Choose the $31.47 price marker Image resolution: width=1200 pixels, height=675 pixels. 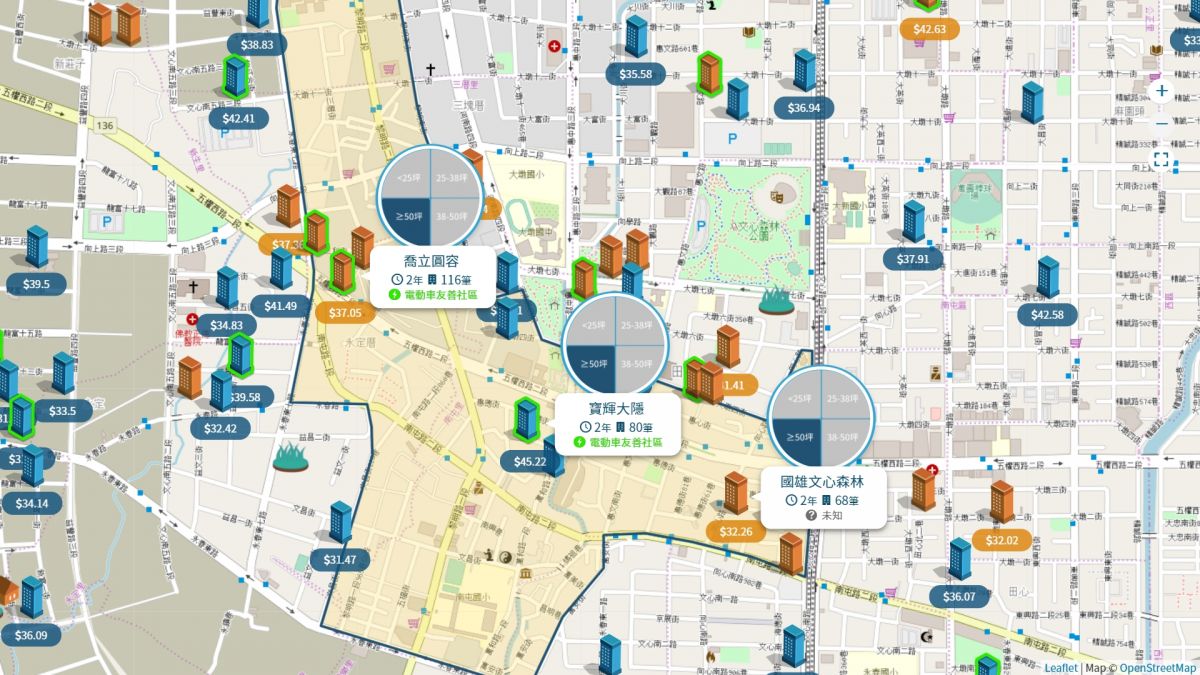pos(340,560)
